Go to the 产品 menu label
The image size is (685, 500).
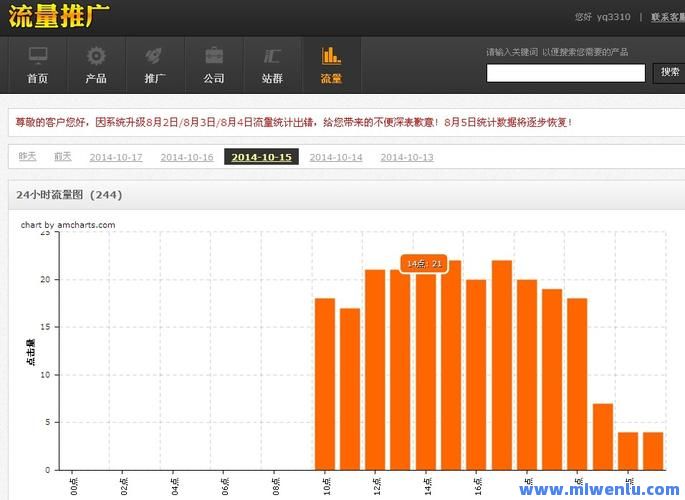[x=96, y=79]
